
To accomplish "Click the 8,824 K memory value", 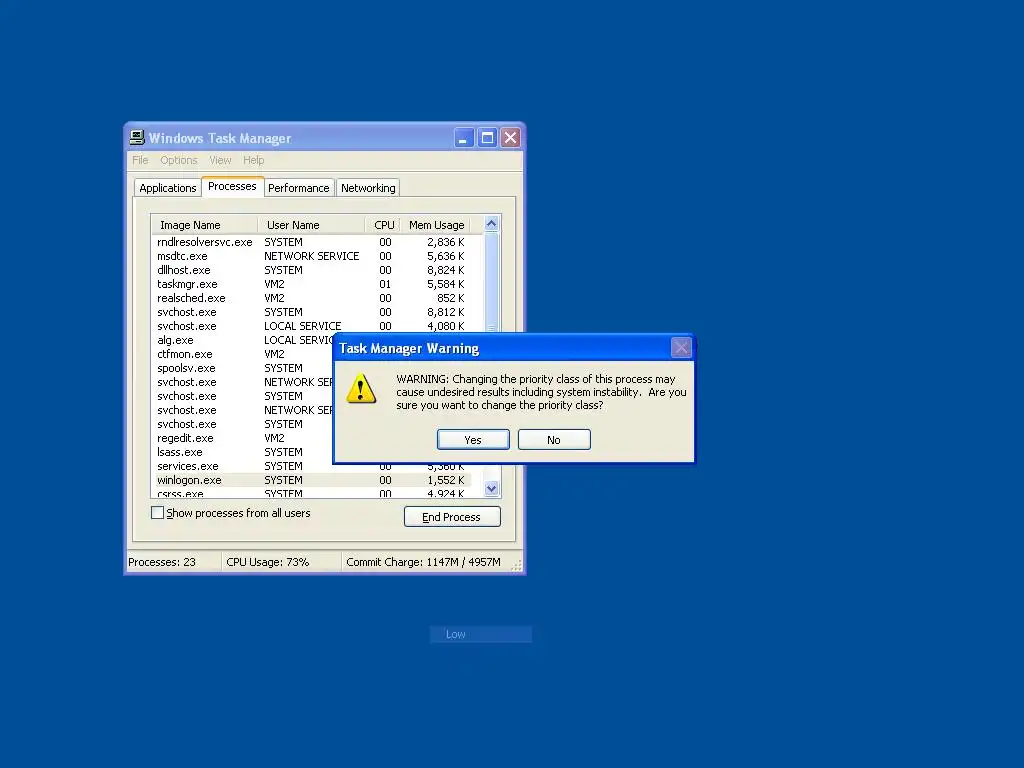I will 445,270.
